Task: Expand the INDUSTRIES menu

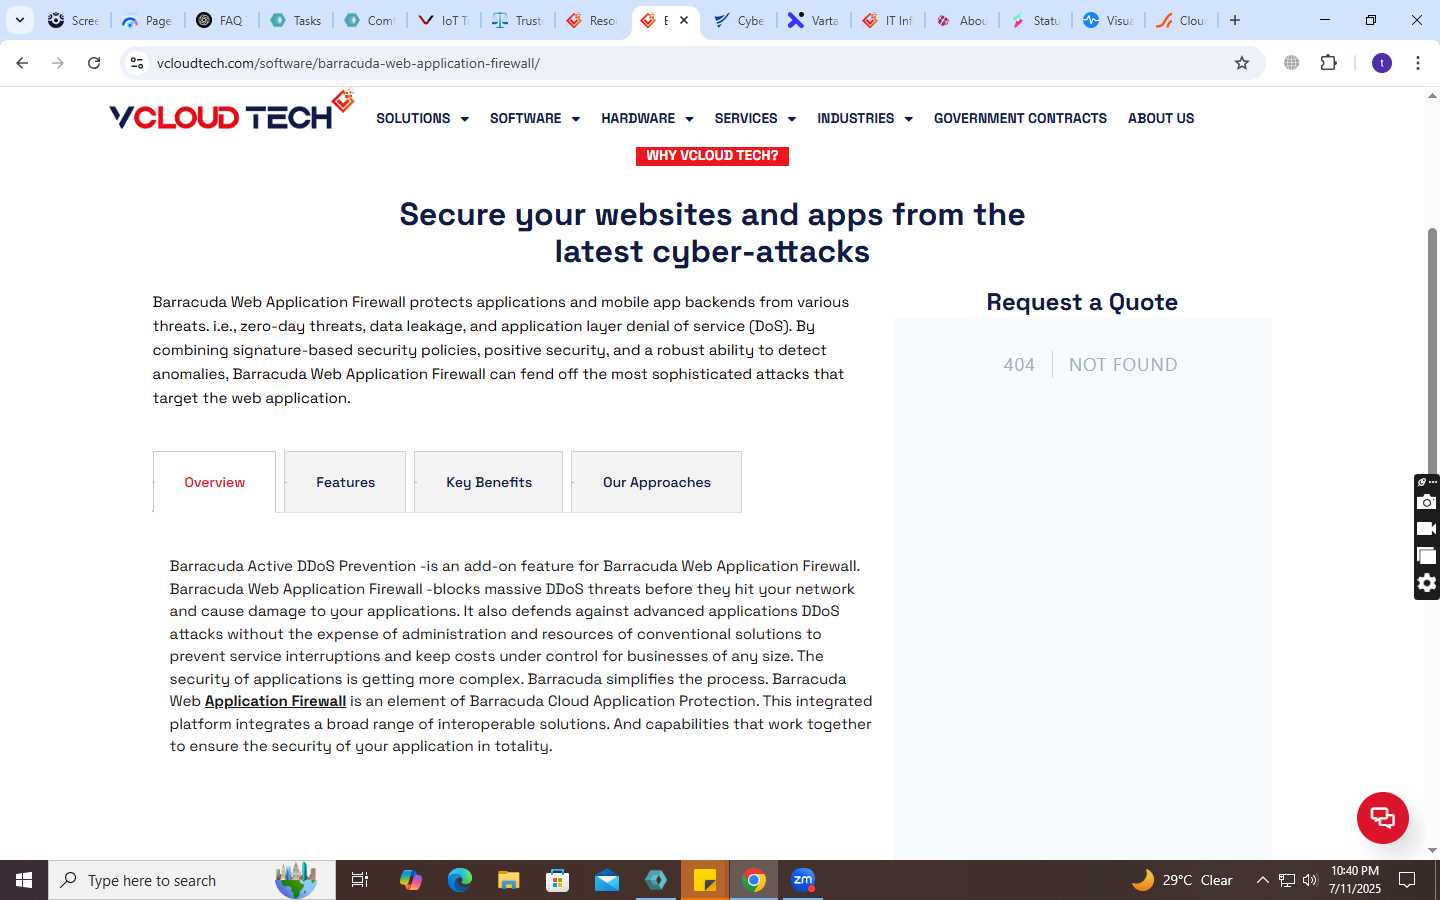Action: coord(865,118)
